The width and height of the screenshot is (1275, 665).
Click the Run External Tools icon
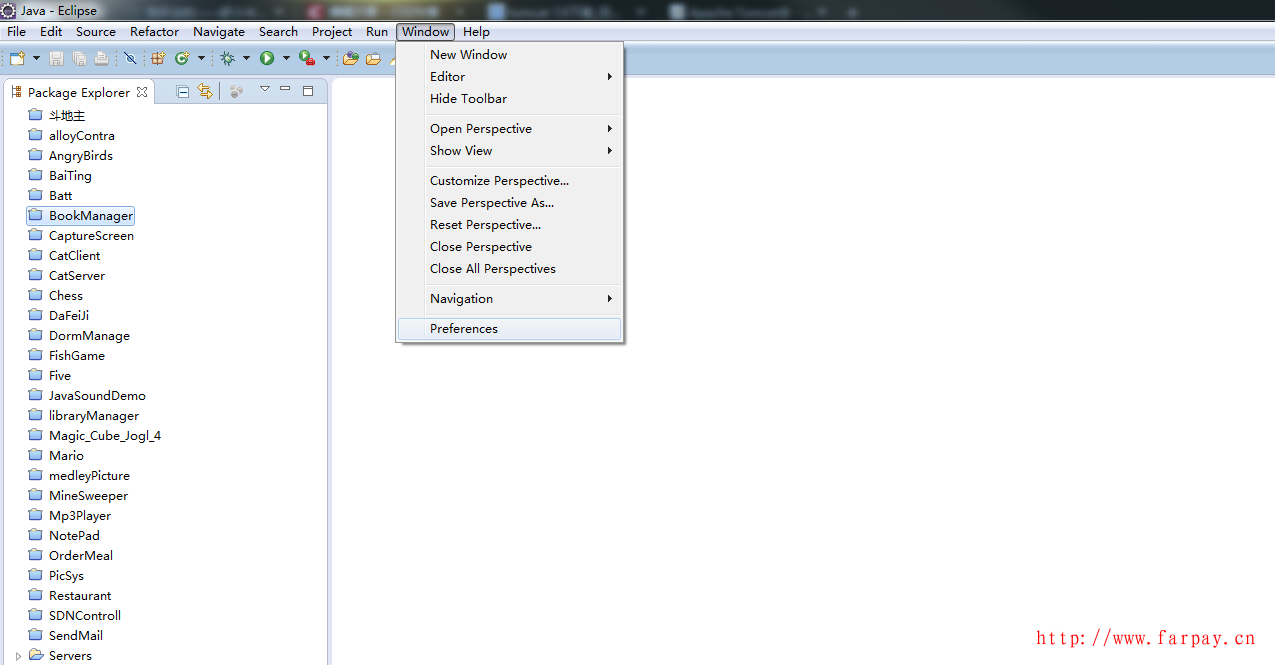(x=307, y=59)
